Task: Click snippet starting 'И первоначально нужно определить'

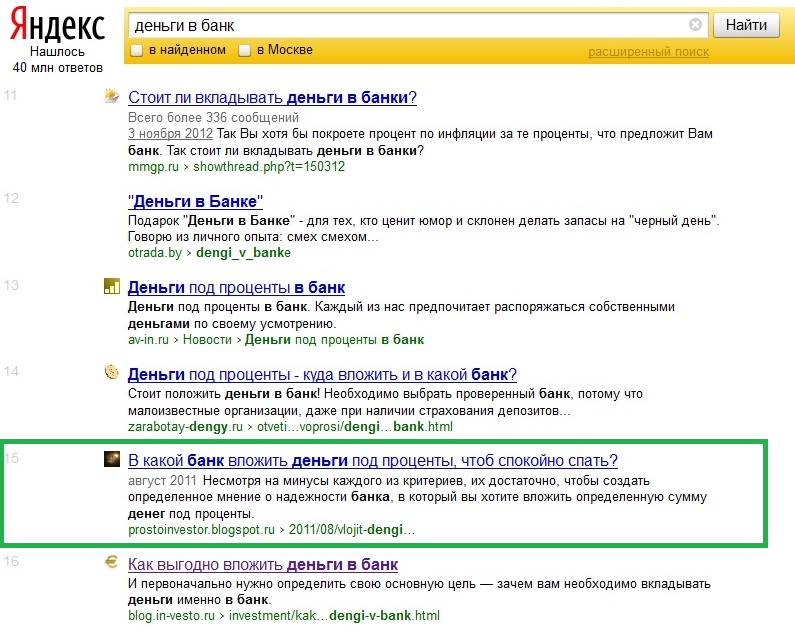Action: (x=419, y=591)
